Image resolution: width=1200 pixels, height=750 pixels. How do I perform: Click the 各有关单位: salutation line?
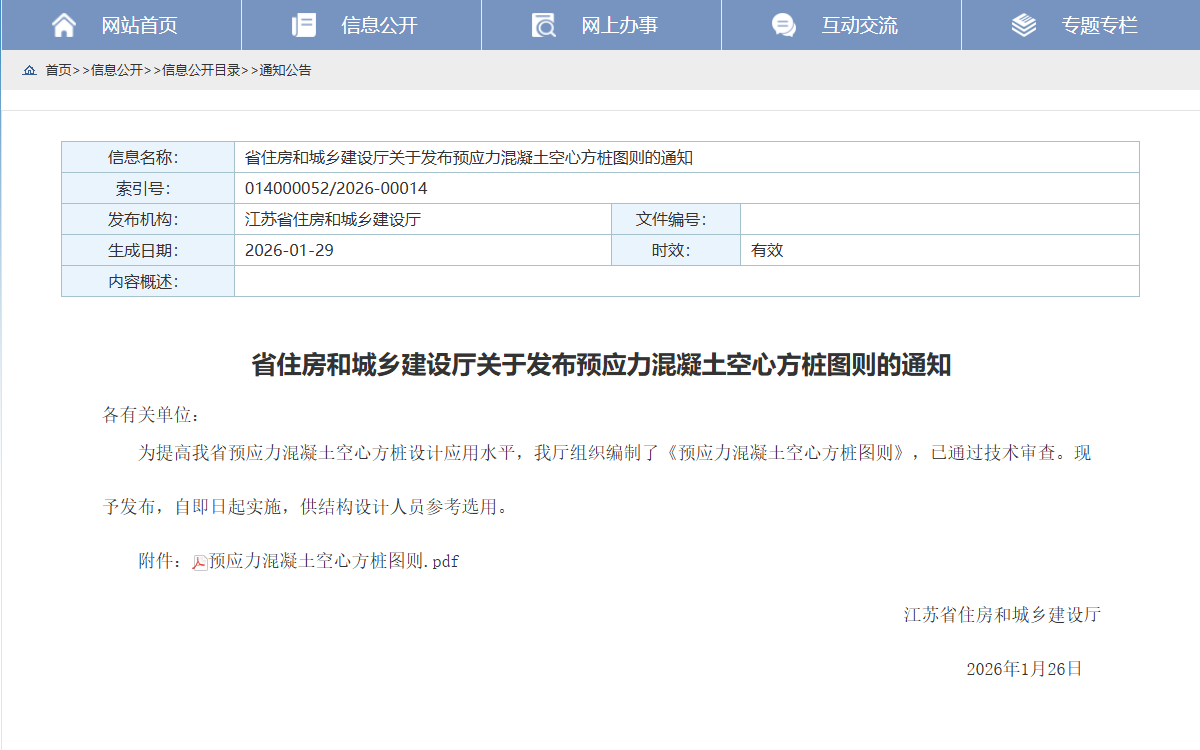[152, 415]
